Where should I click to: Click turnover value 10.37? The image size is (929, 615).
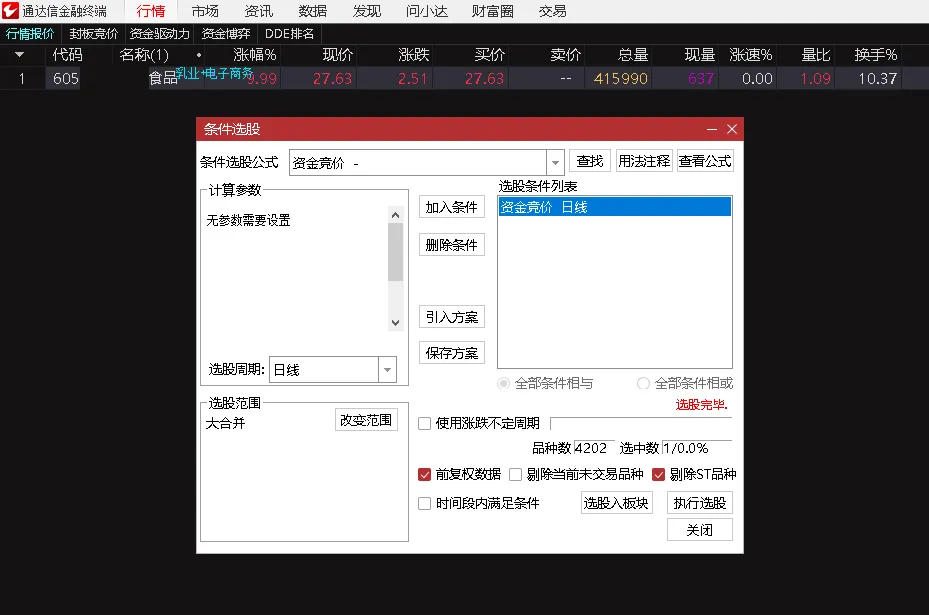pyautogui.click(x=877, y=78)
